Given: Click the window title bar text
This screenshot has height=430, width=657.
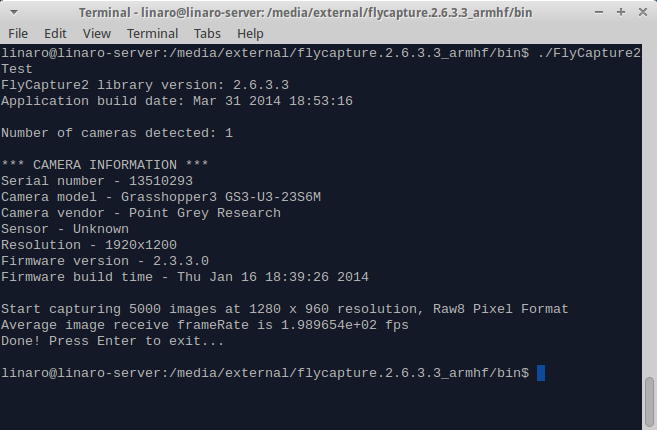Looking at the screenshot, I should click(x=305, y=13).
